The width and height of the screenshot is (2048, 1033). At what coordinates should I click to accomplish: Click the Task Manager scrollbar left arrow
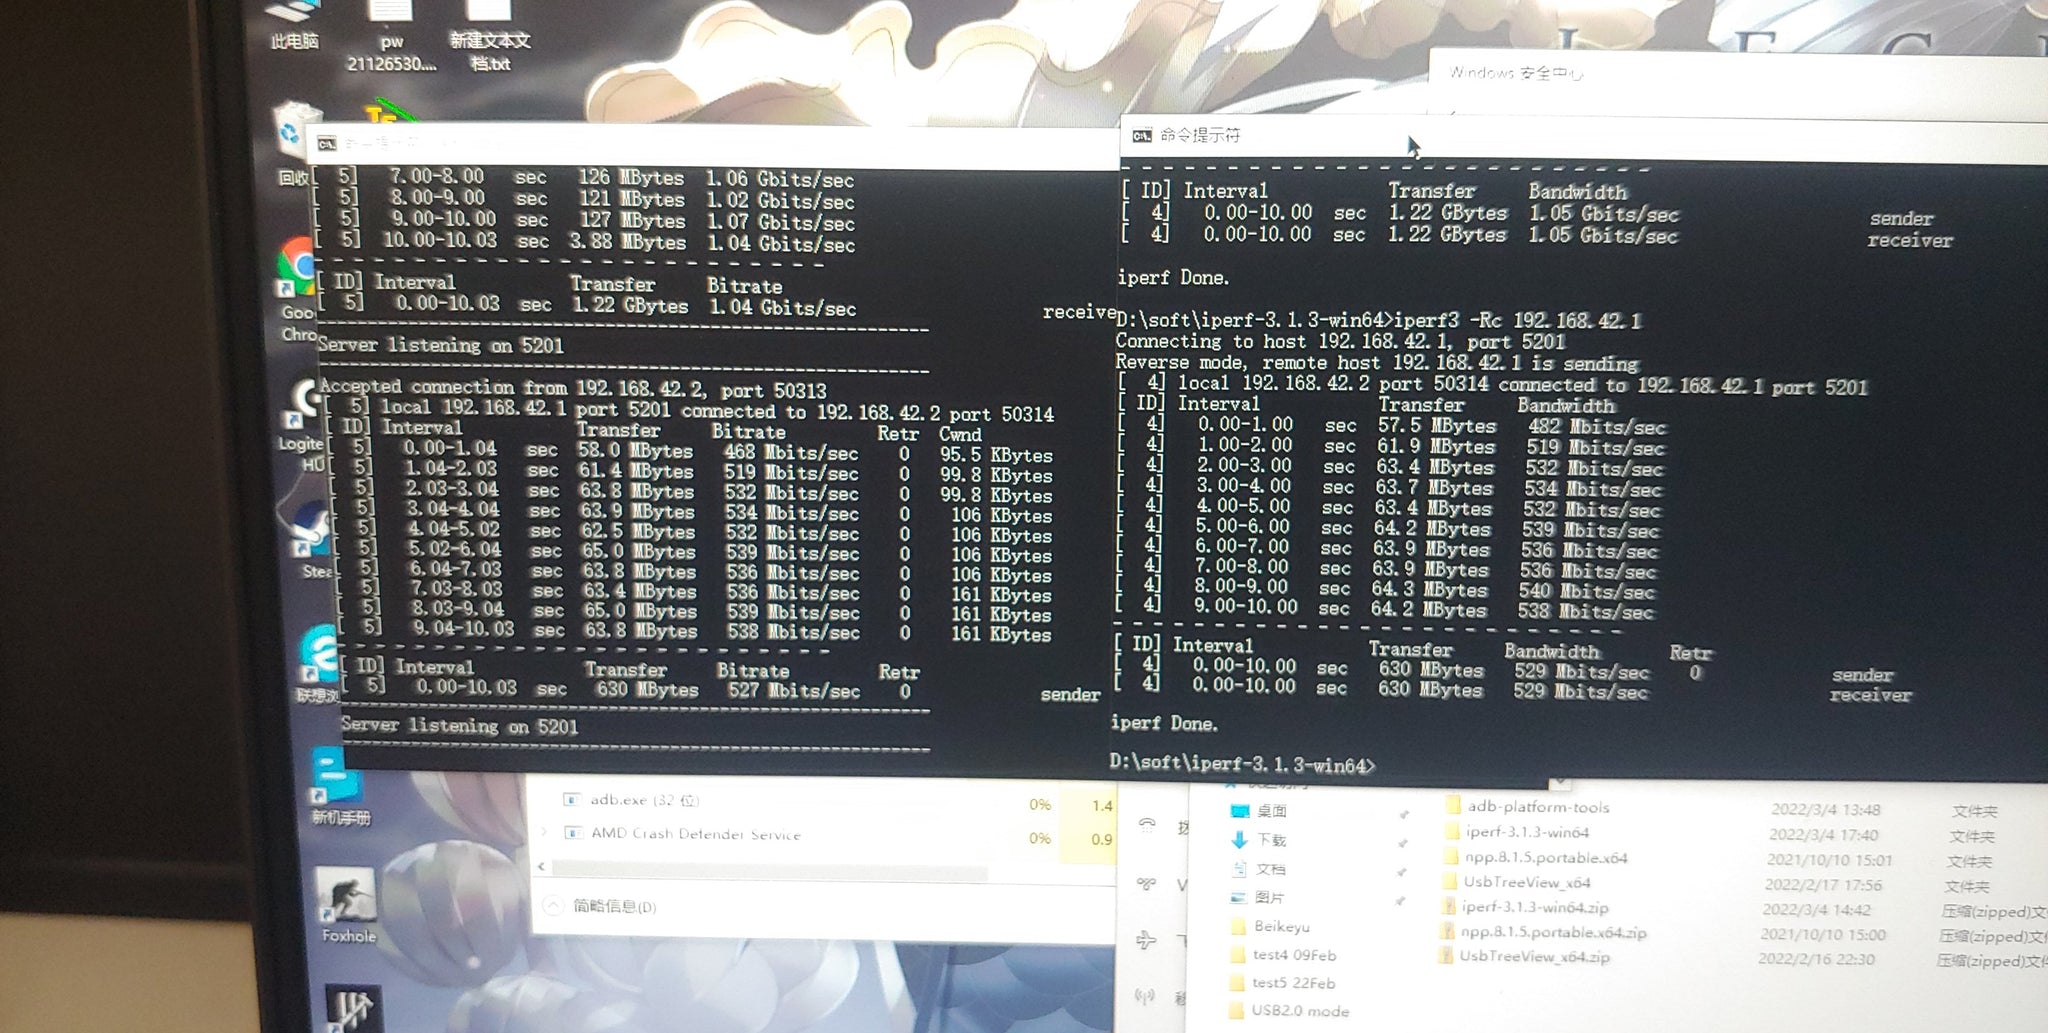(x=541, y=866)
